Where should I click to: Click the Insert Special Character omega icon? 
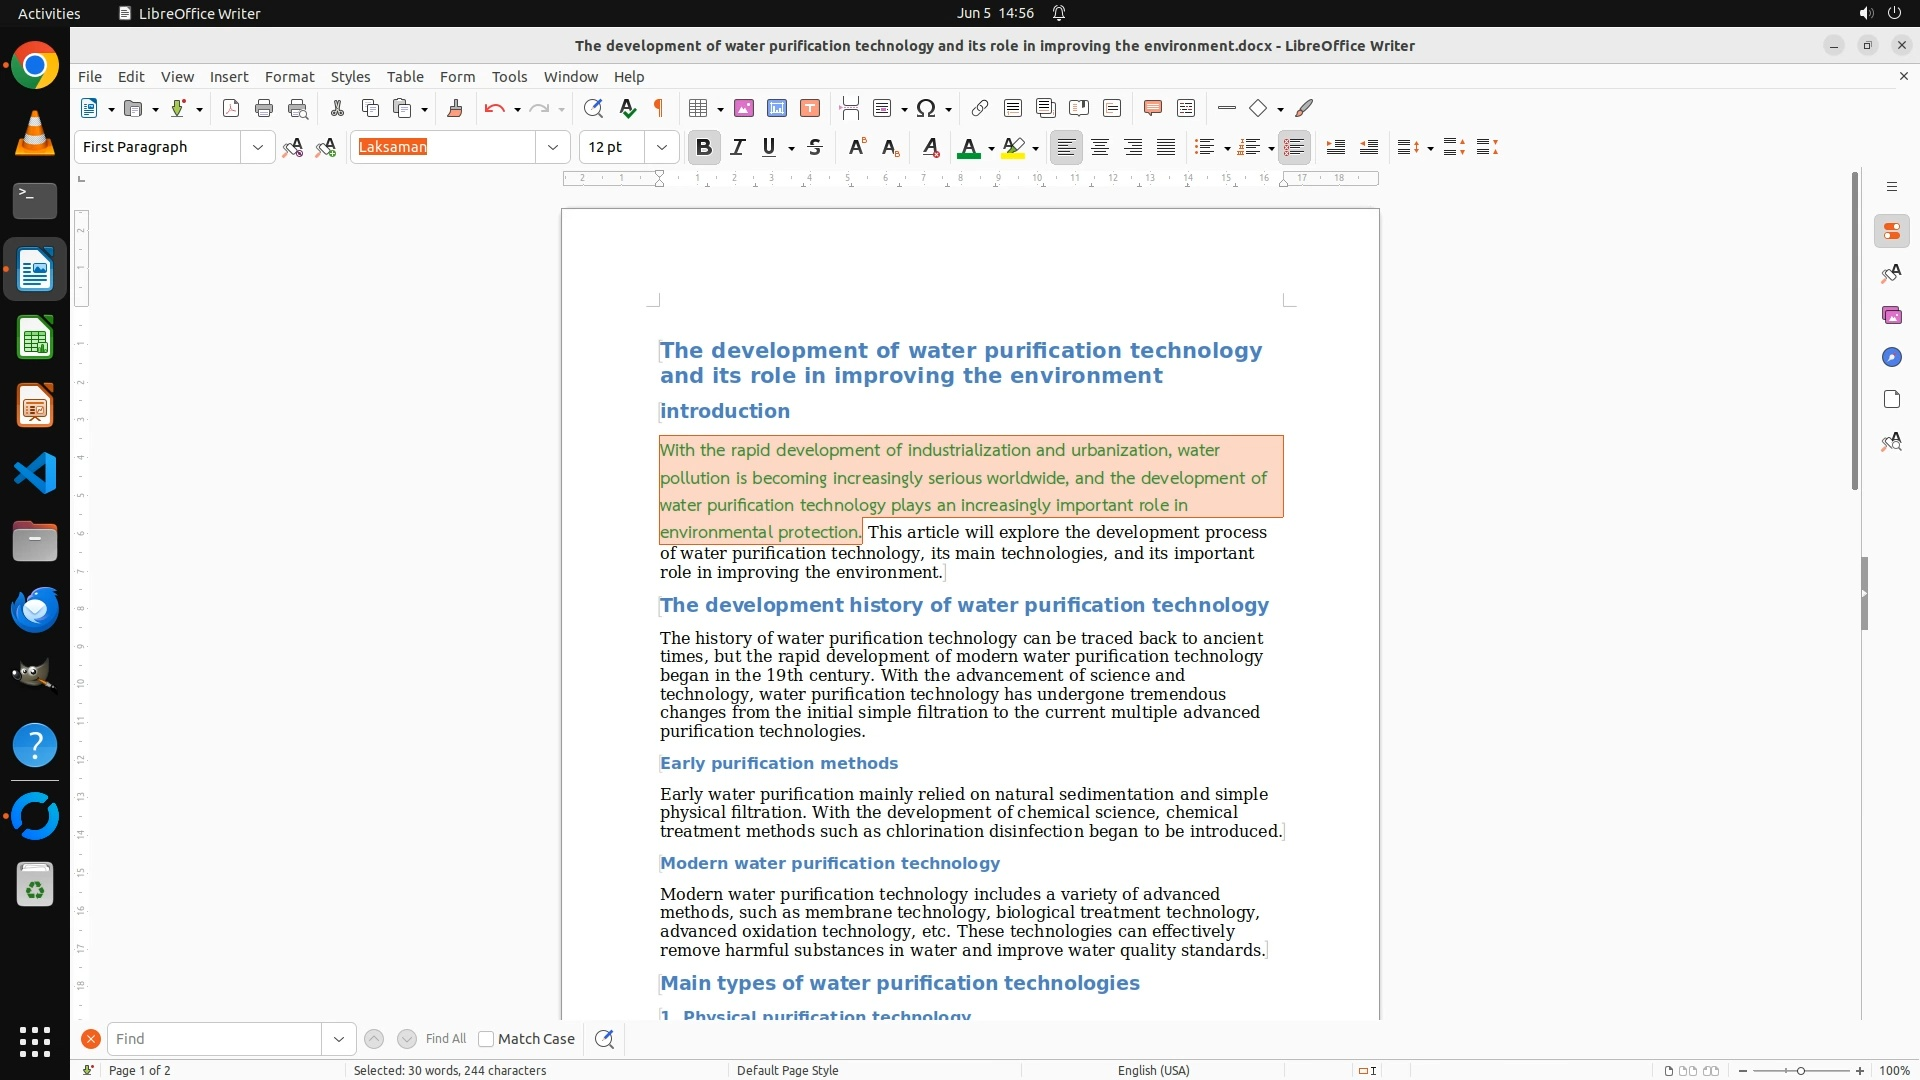pyautogui.click(x=926, y=108)
